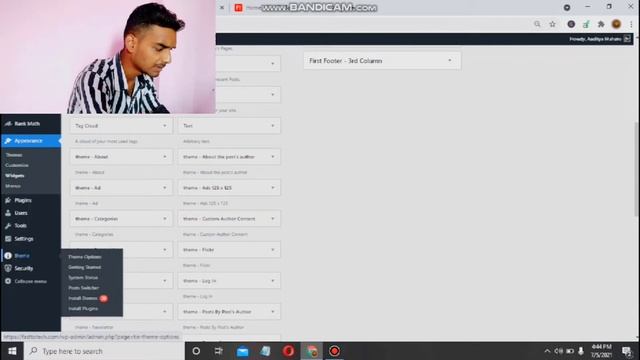This screenshot has width=640, height=360.
Task: Open Task View on the taskbar
Action: [x=219, y=351]
